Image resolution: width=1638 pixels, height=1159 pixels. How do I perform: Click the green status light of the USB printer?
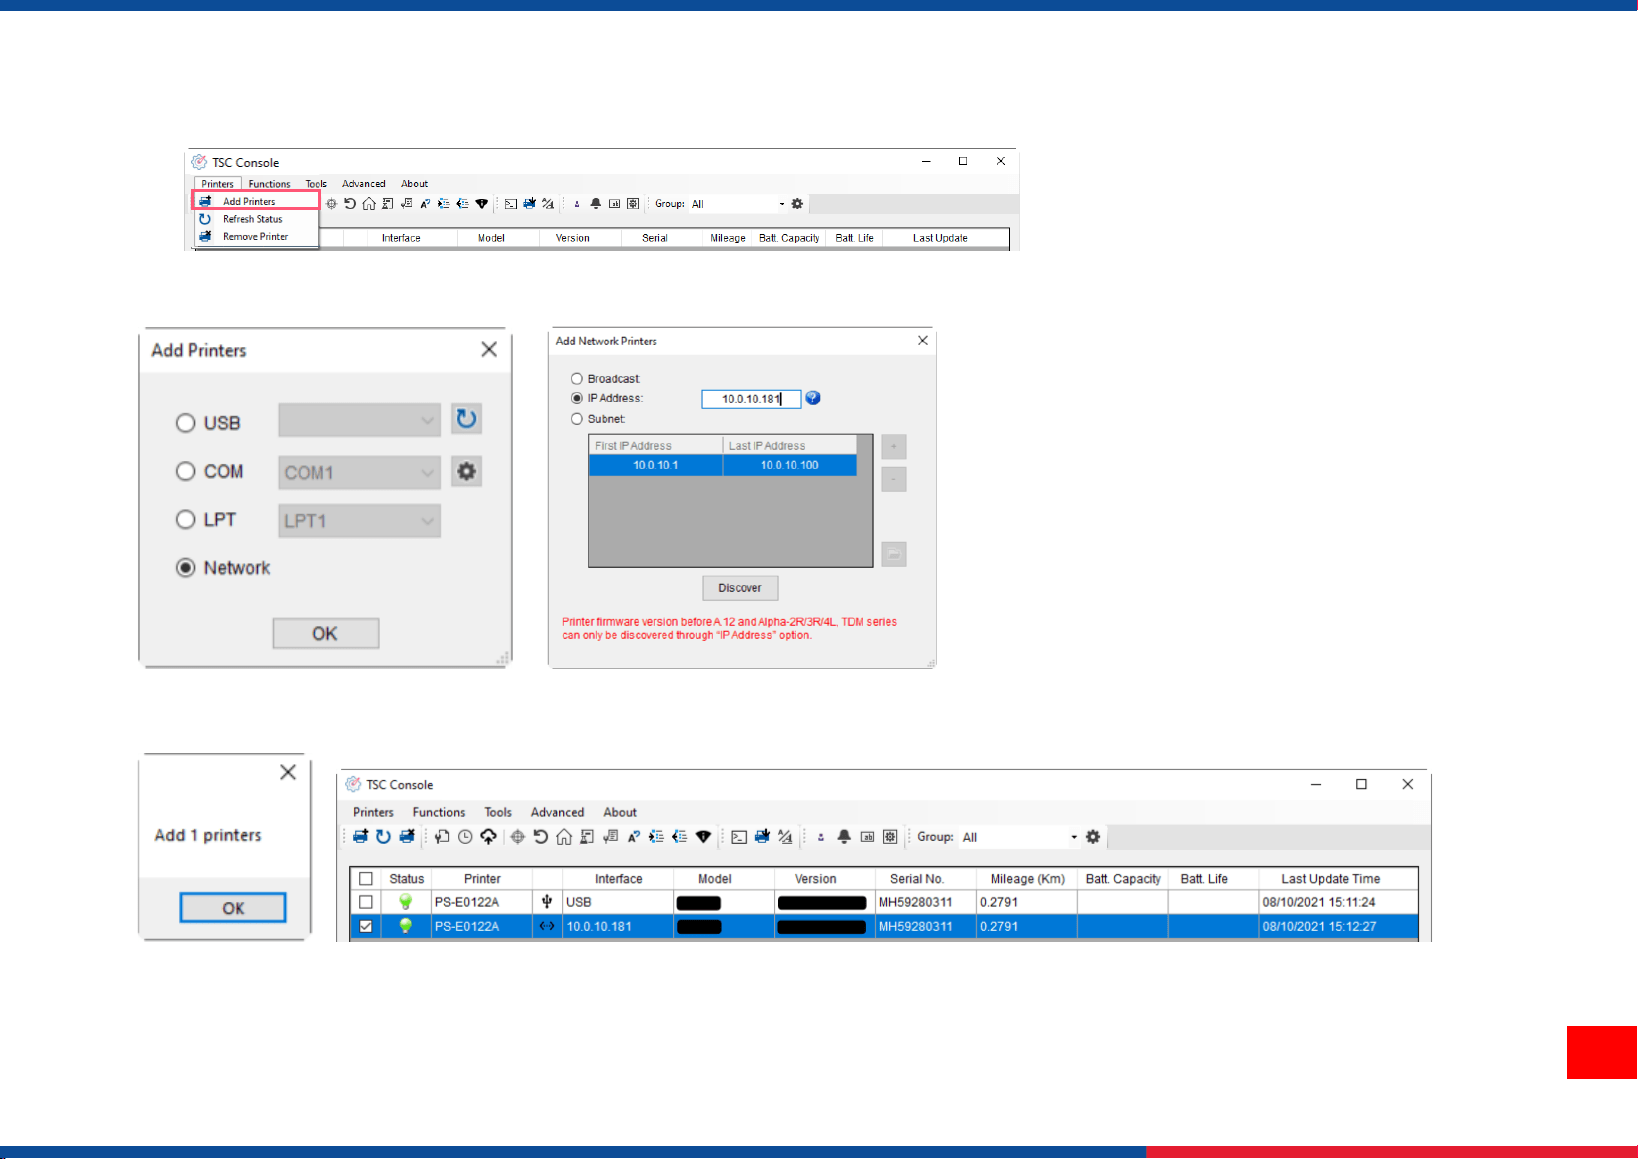(x=406, y=902)
